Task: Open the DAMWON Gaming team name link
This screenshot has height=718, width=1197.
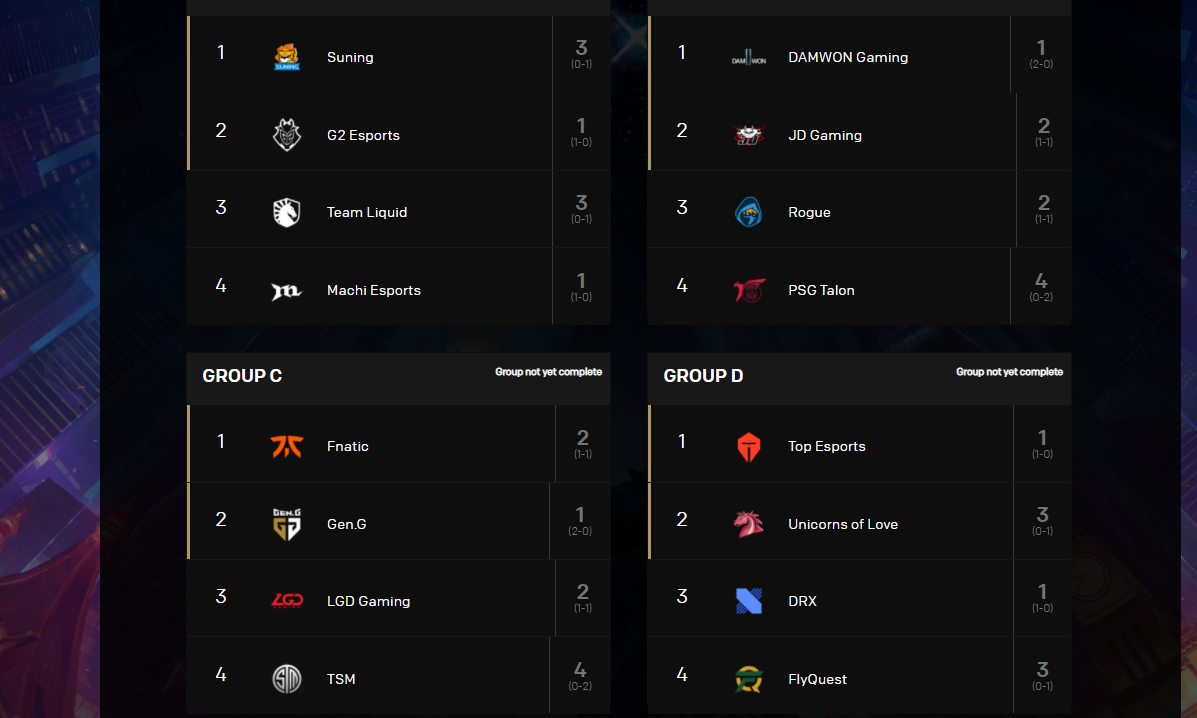Action: tap(848, 57)
